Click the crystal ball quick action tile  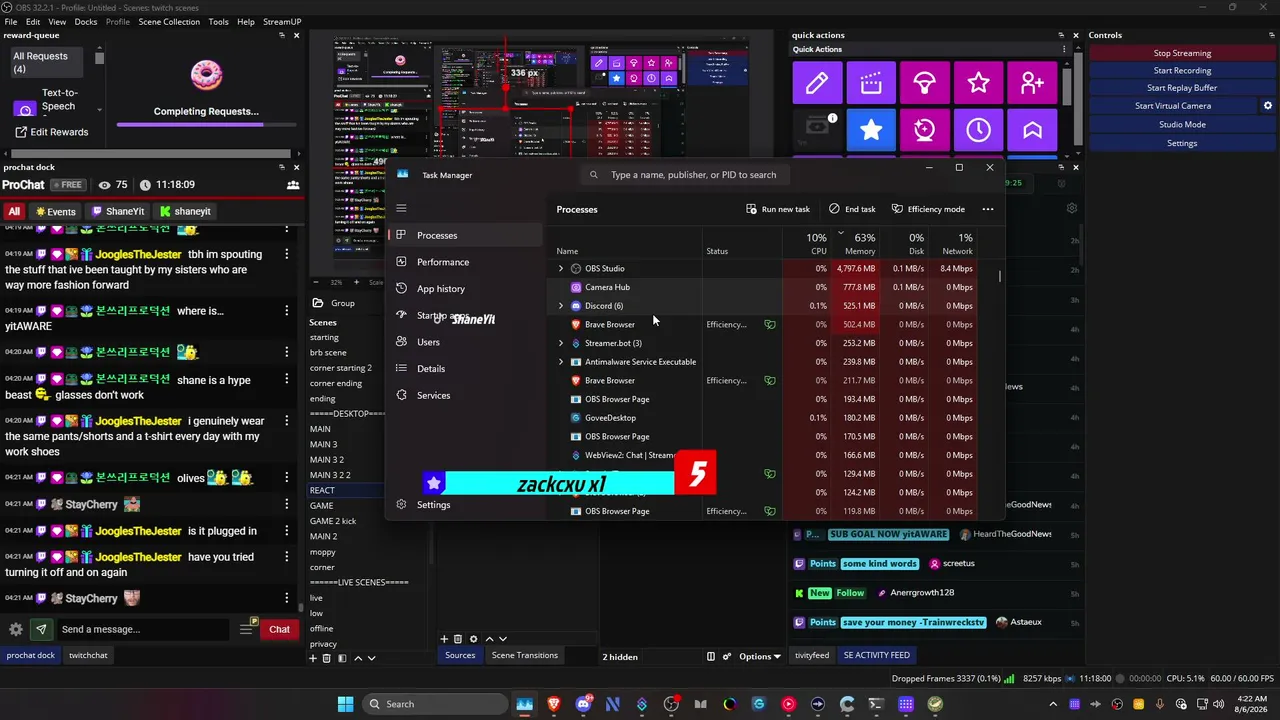[925, 130]
